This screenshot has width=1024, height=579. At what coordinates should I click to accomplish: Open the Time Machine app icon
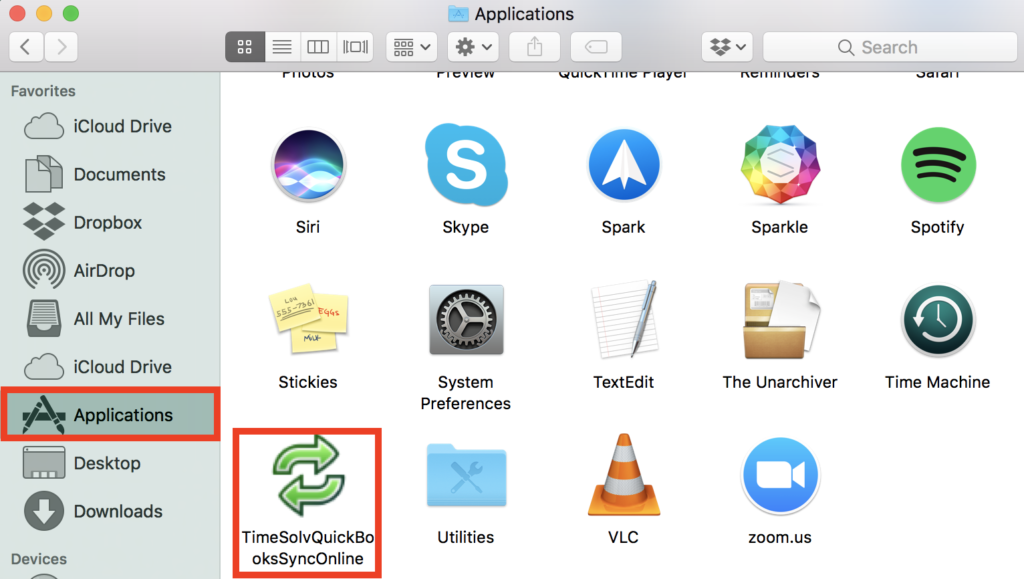tap(938, 319)
